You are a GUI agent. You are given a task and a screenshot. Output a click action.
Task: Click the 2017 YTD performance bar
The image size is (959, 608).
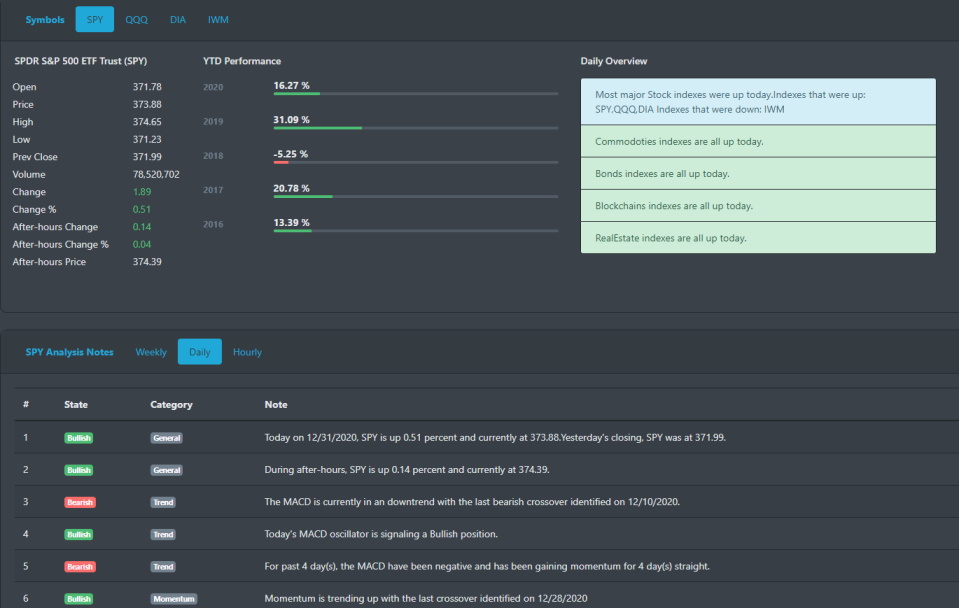[416, 196]
